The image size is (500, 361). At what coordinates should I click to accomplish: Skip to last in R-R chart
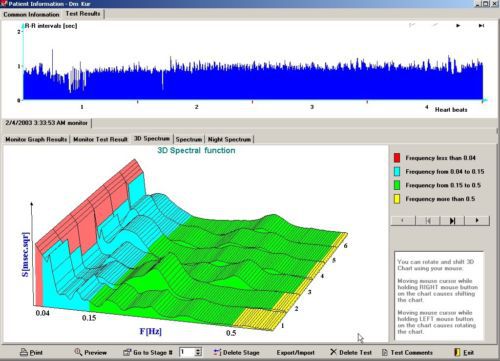click(481, 25)
